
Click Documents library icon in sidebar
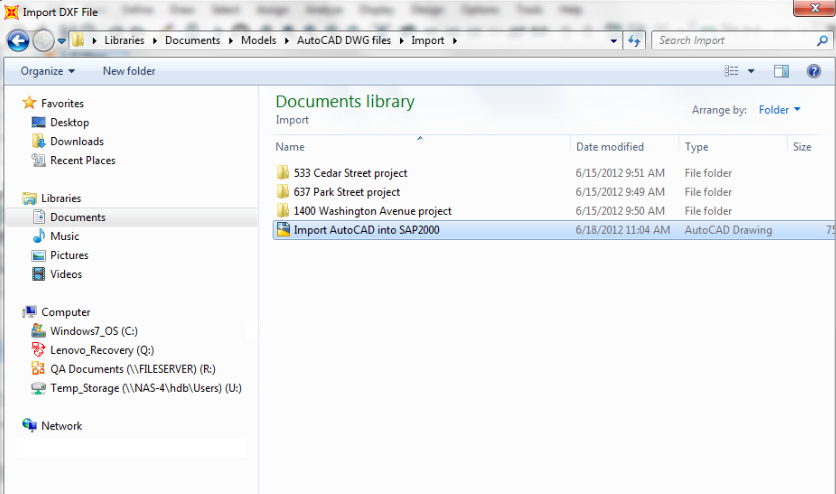[38, 217]
